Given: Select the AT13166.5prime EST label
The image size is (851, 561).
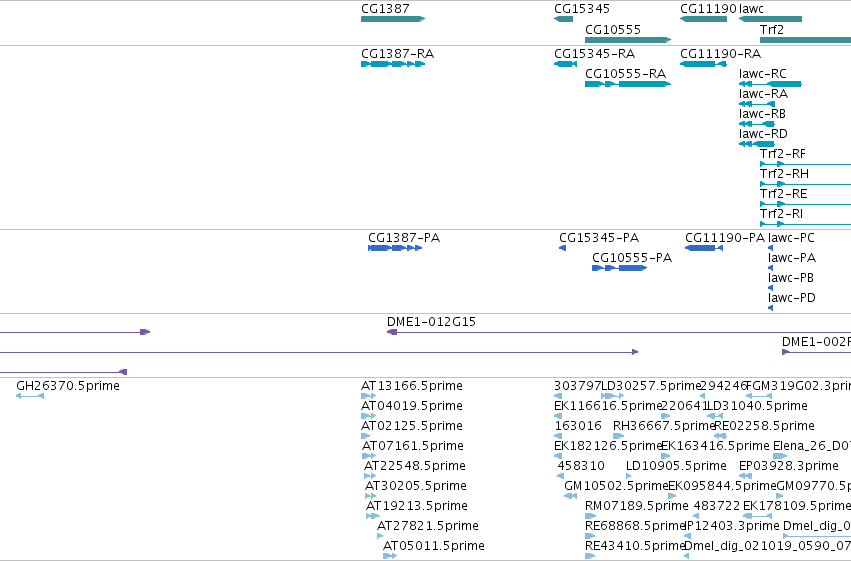Looking at the screenshot, I should [x=412, y=386].
